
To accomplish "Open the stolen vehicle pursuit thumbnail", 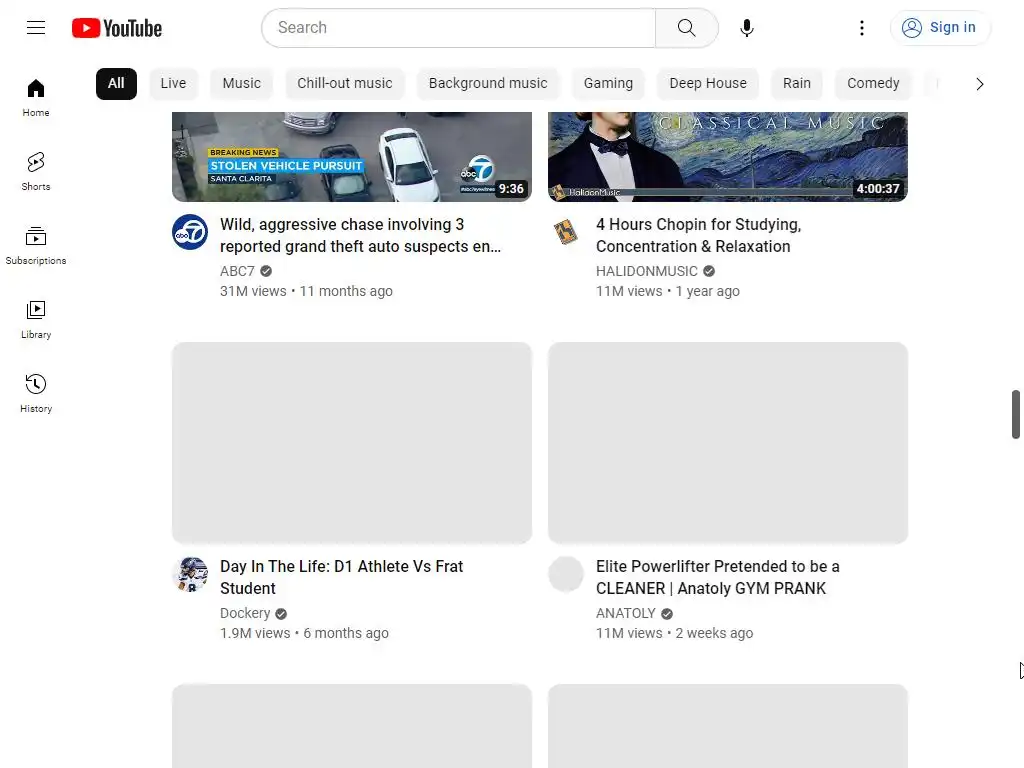I will (x=352, y=157).
